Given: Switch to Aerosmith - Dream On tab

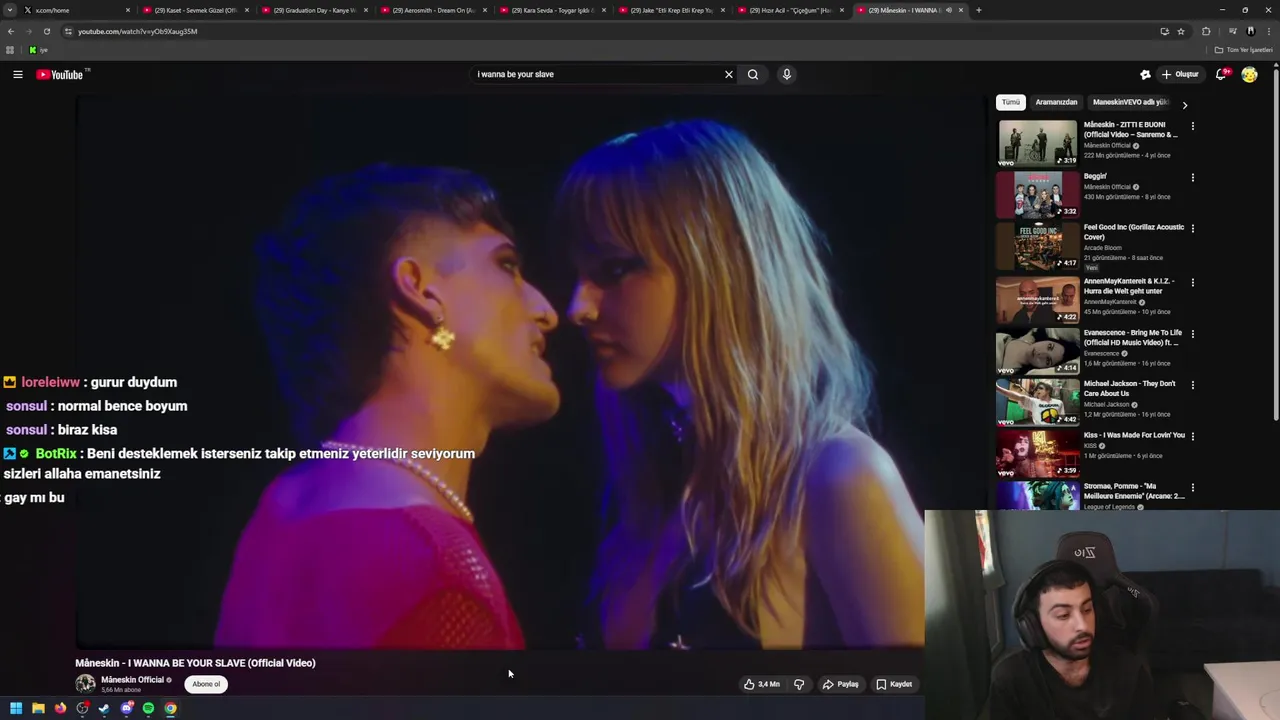Looking at the screenshot, I should point(434,10).
